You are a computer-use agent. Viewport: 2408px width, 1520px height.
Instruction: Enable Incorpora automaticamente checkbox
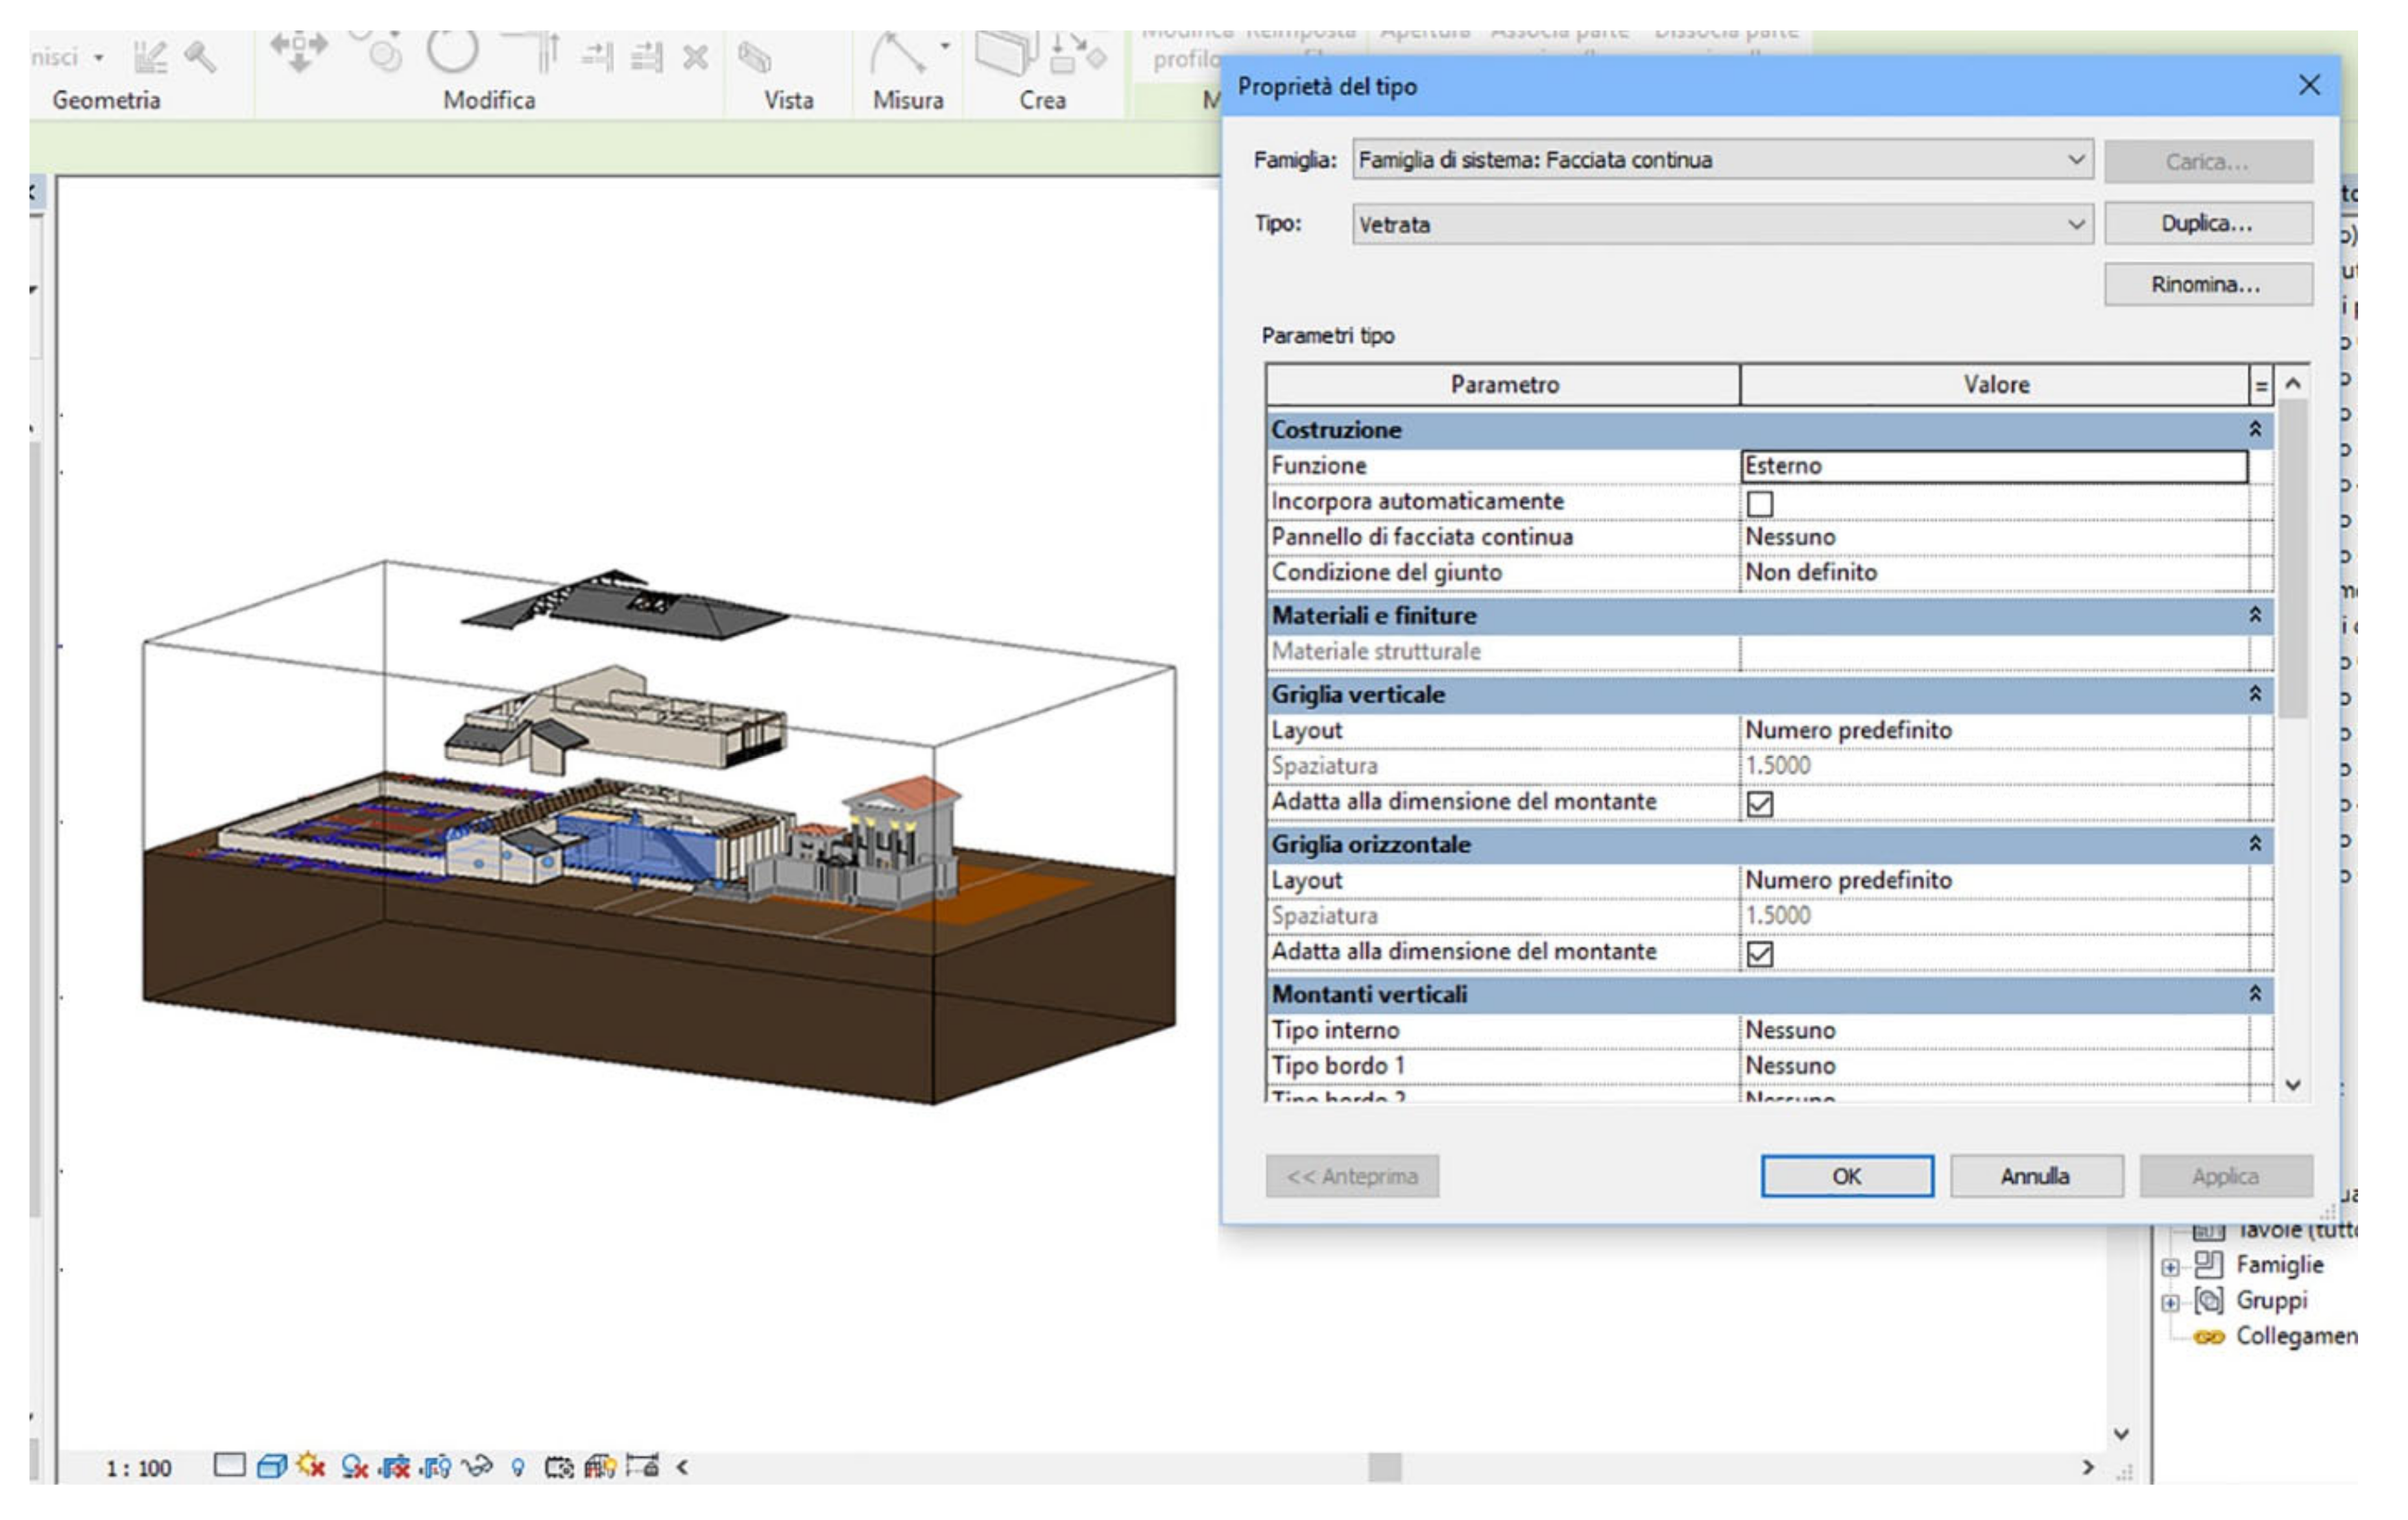click(1760, 503)
